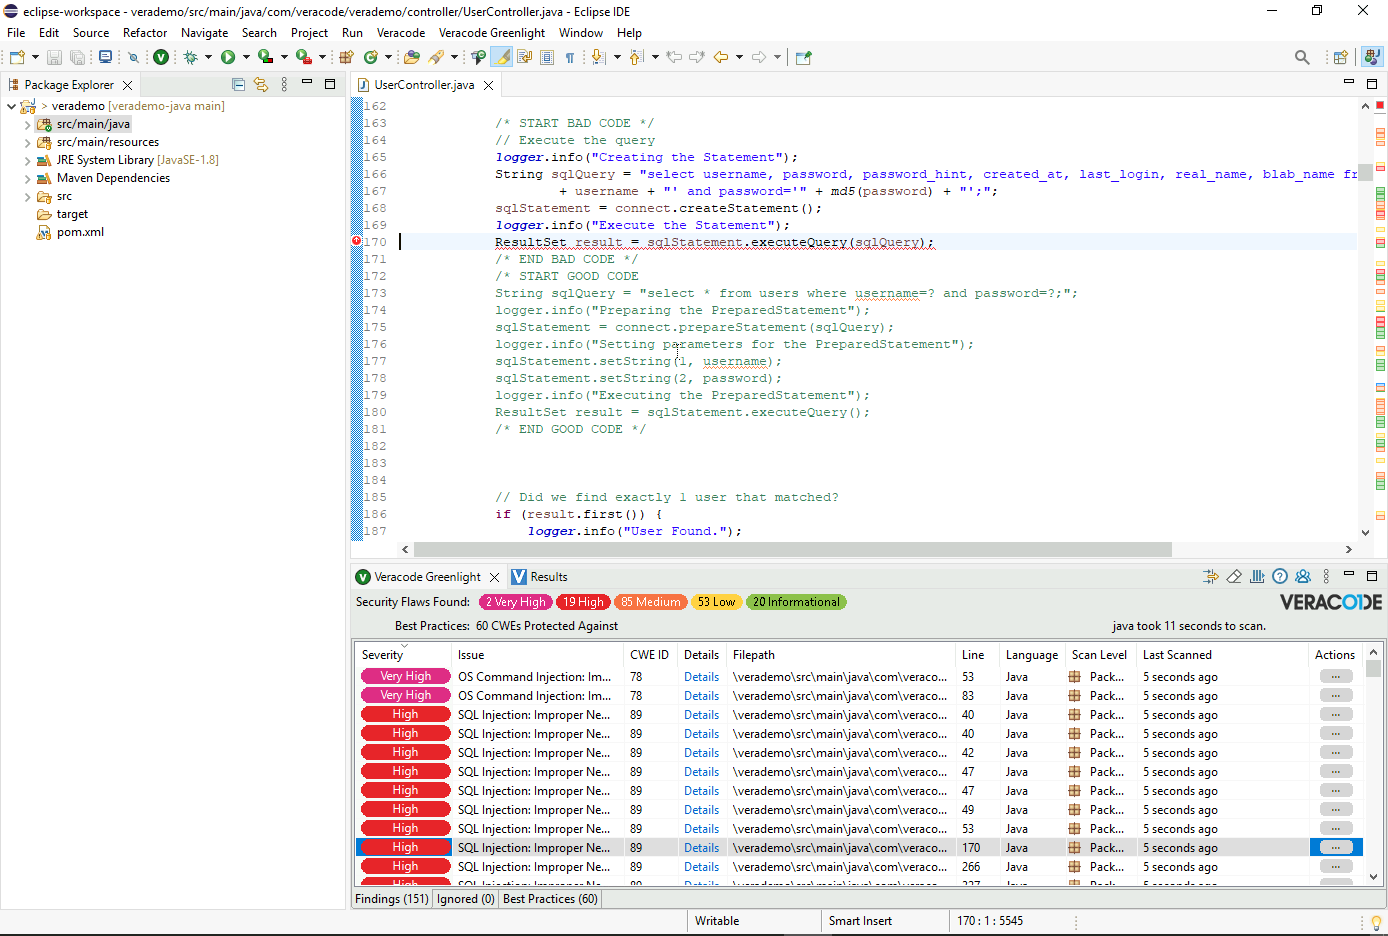Click the Save toolbar icon

(x=55, y=57)
